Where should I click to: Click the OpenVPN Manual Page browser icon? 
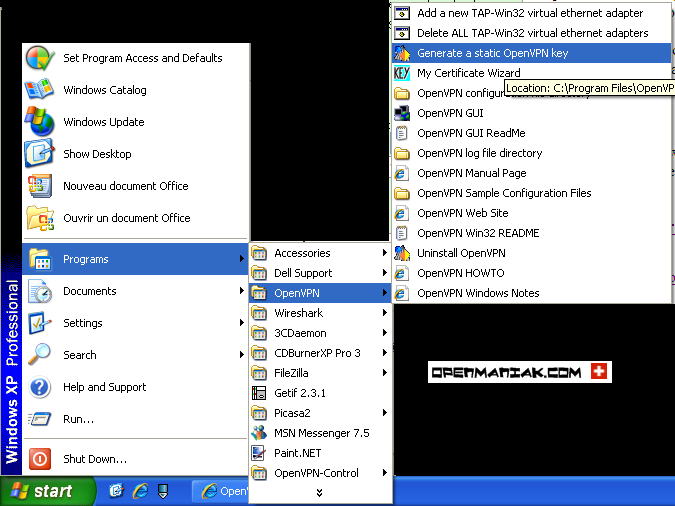tap(401, 173)
